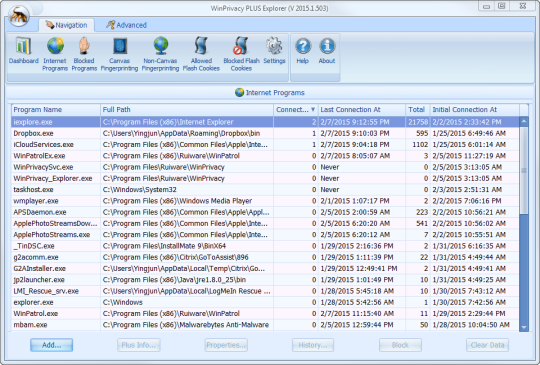Open Canvas Fingerprinting
Viewport: 540px width, 365px height.
click(120, 54)
